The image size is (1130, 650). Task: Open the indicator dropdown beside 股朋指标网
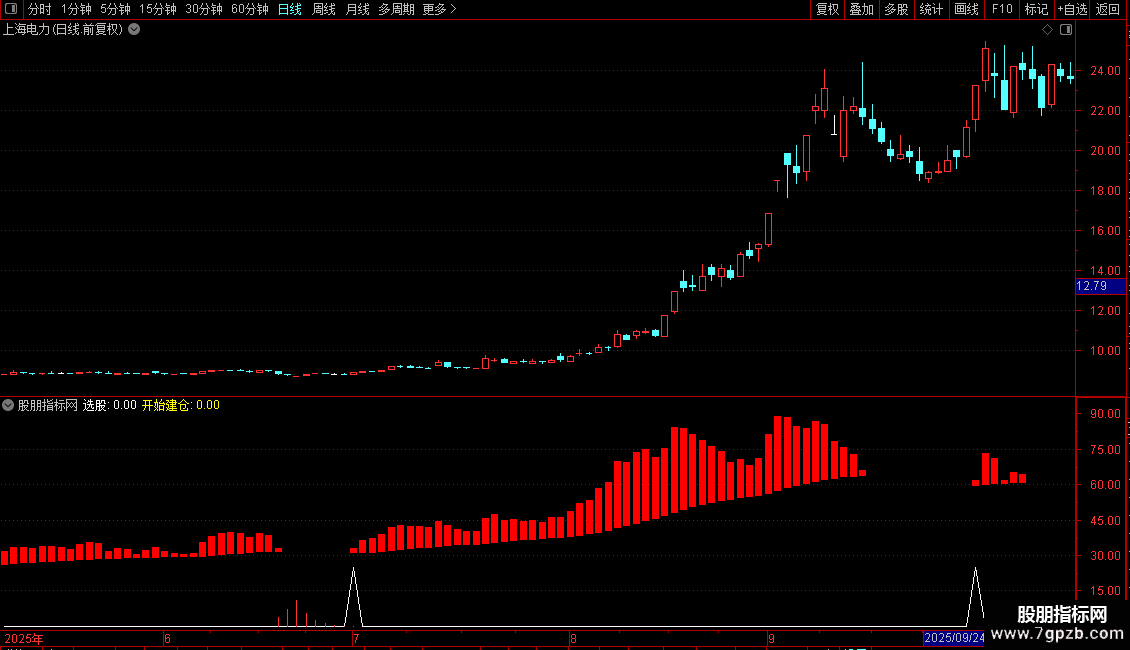click(8, 405)
